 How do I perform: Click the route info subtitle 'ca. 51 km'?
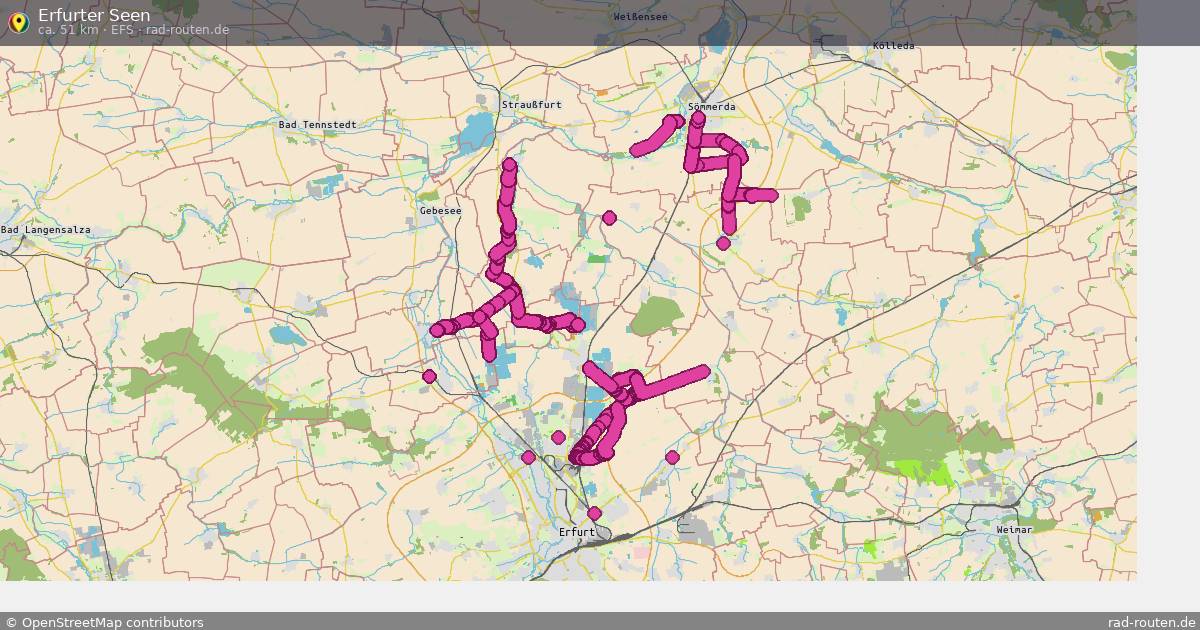click(x=68, y=30)
